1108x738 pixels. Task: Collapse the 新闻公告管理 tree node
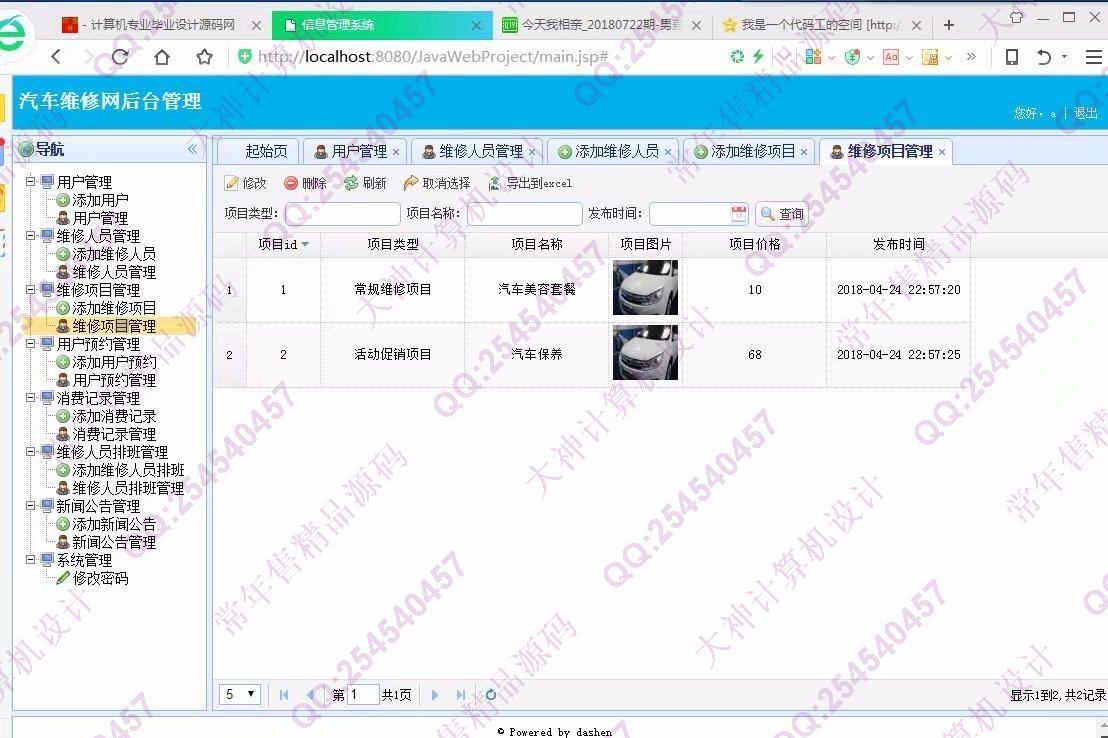[x=31, y=506]
